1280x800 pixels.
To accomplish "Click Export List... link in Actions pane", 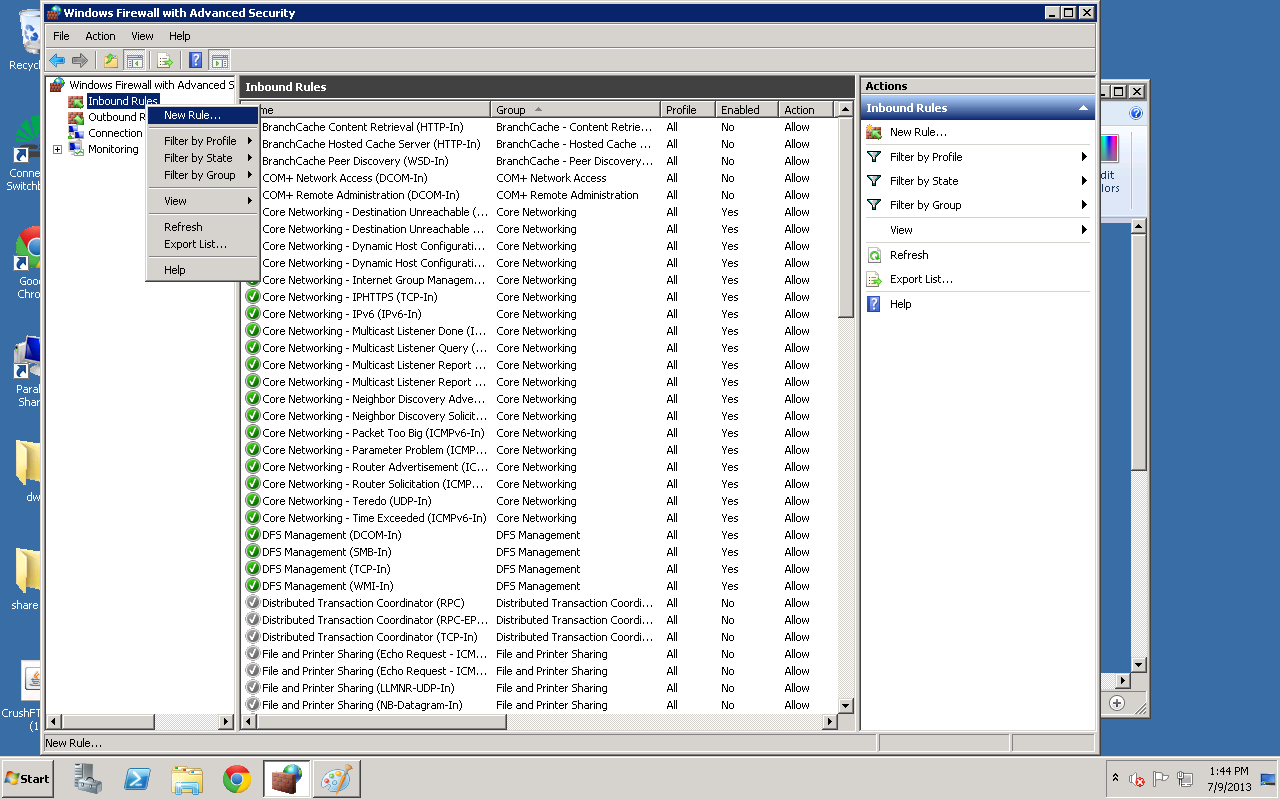I will point(921,279).
